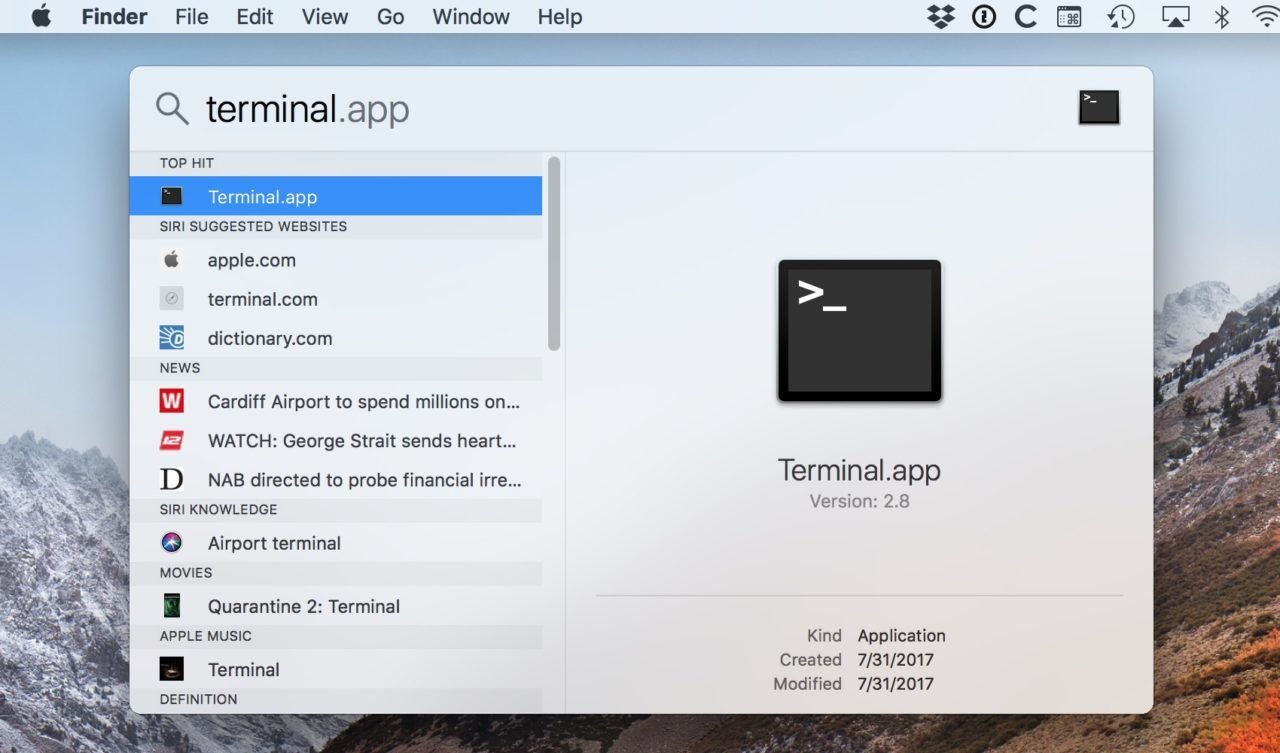Open the Apple menu
The width and height of the screenshot is (1280, 753).
tap(41, 16)
